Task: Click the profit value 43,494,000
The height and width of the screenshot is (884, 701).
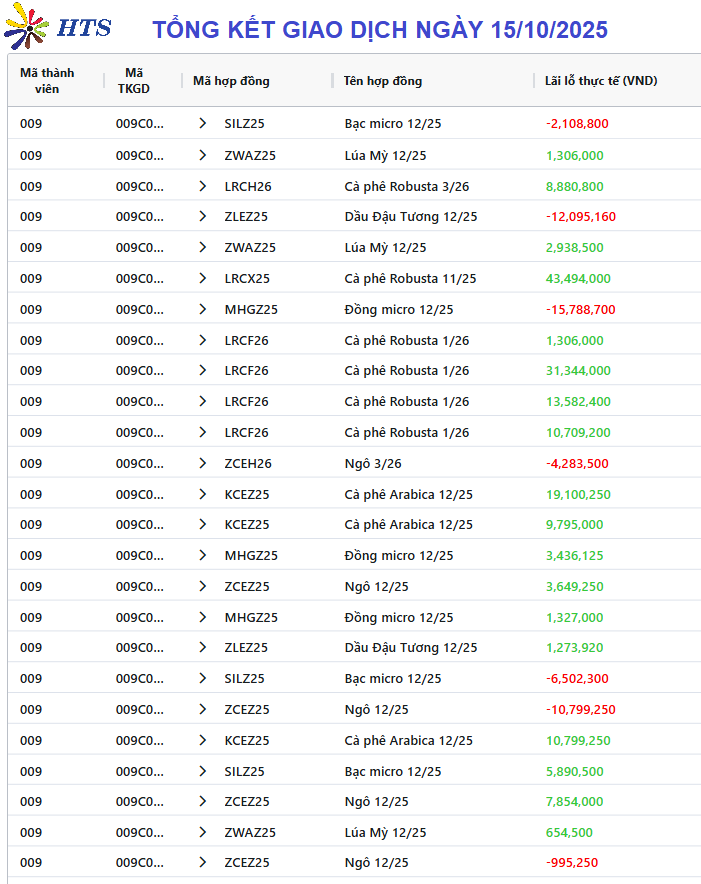Action: click(578, 279)
